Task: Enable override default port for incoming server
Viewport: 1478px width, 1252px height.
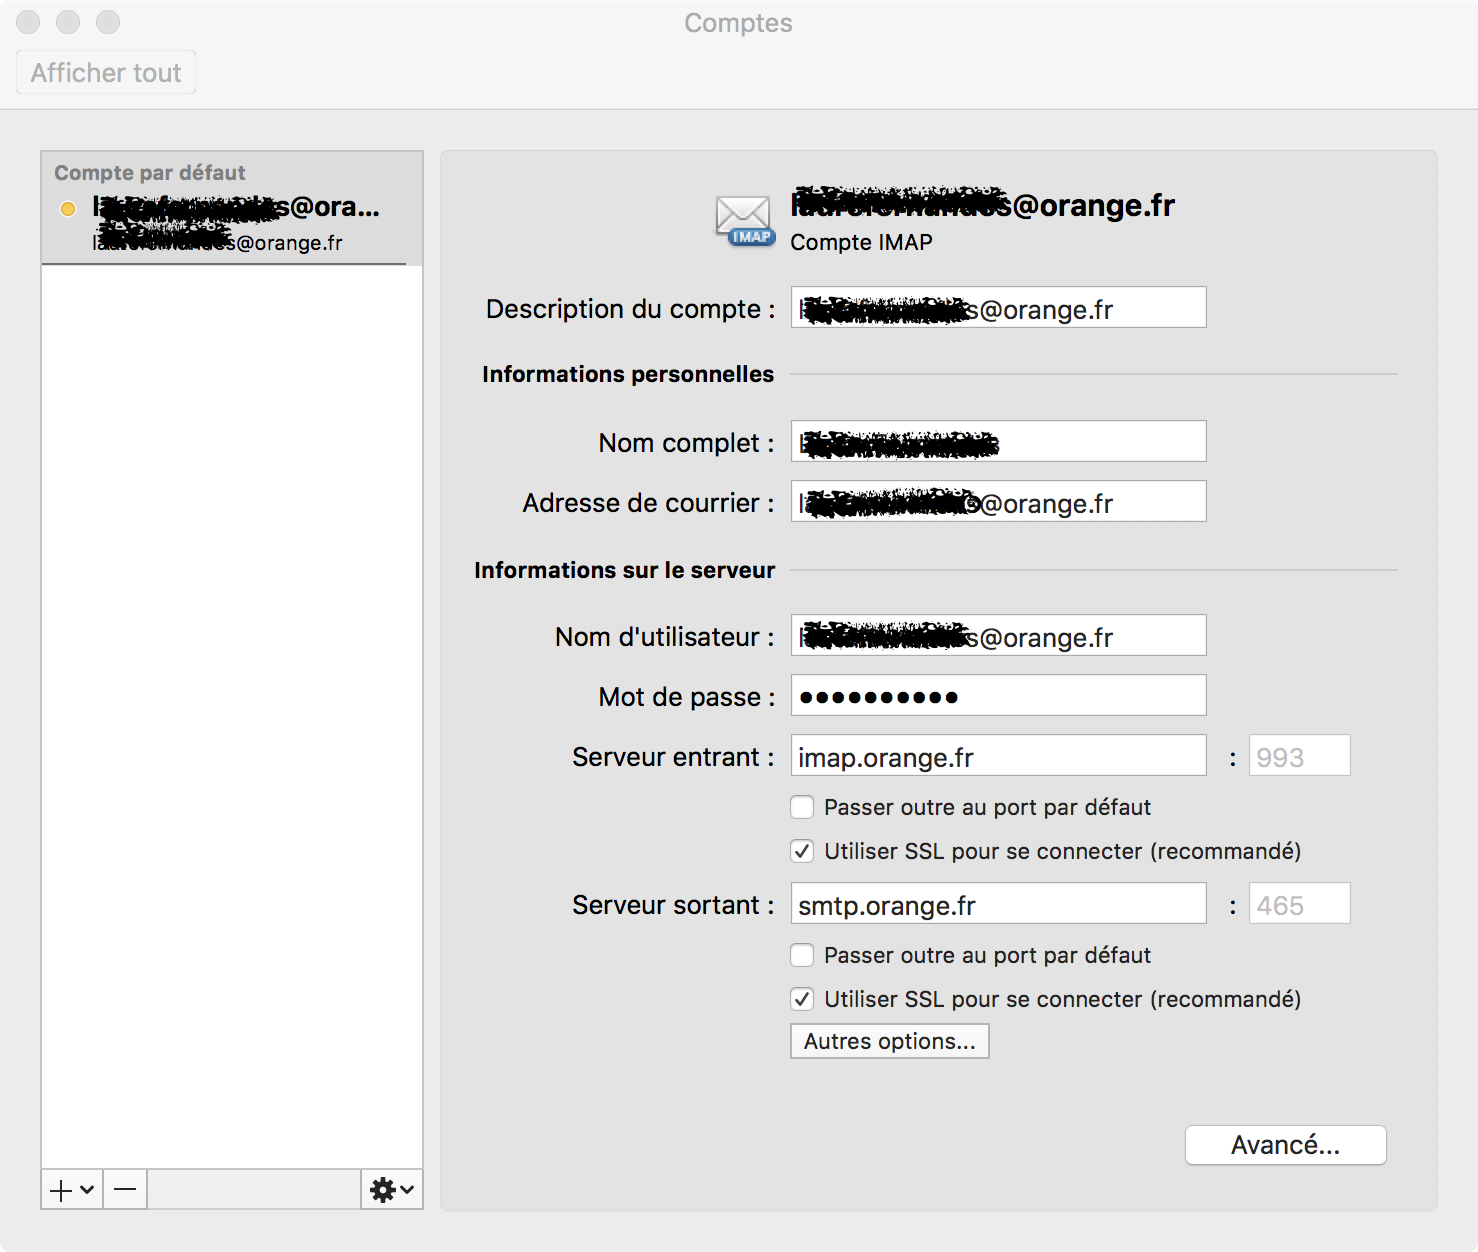Action: 802,807
